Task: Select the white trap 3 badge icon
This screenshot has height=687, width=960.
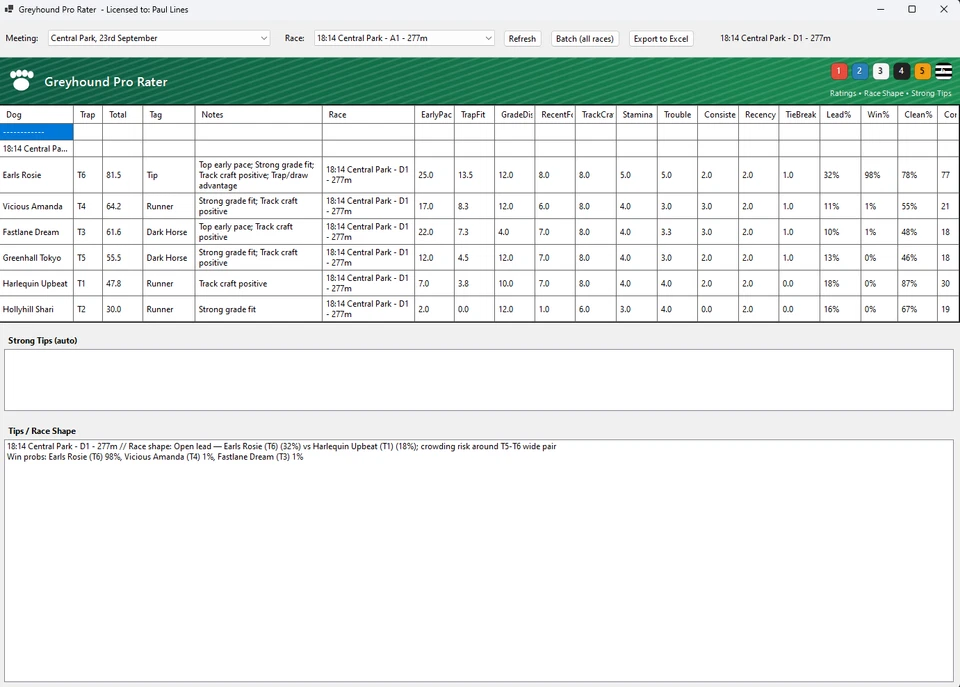Action: click(x=880, y=71)
